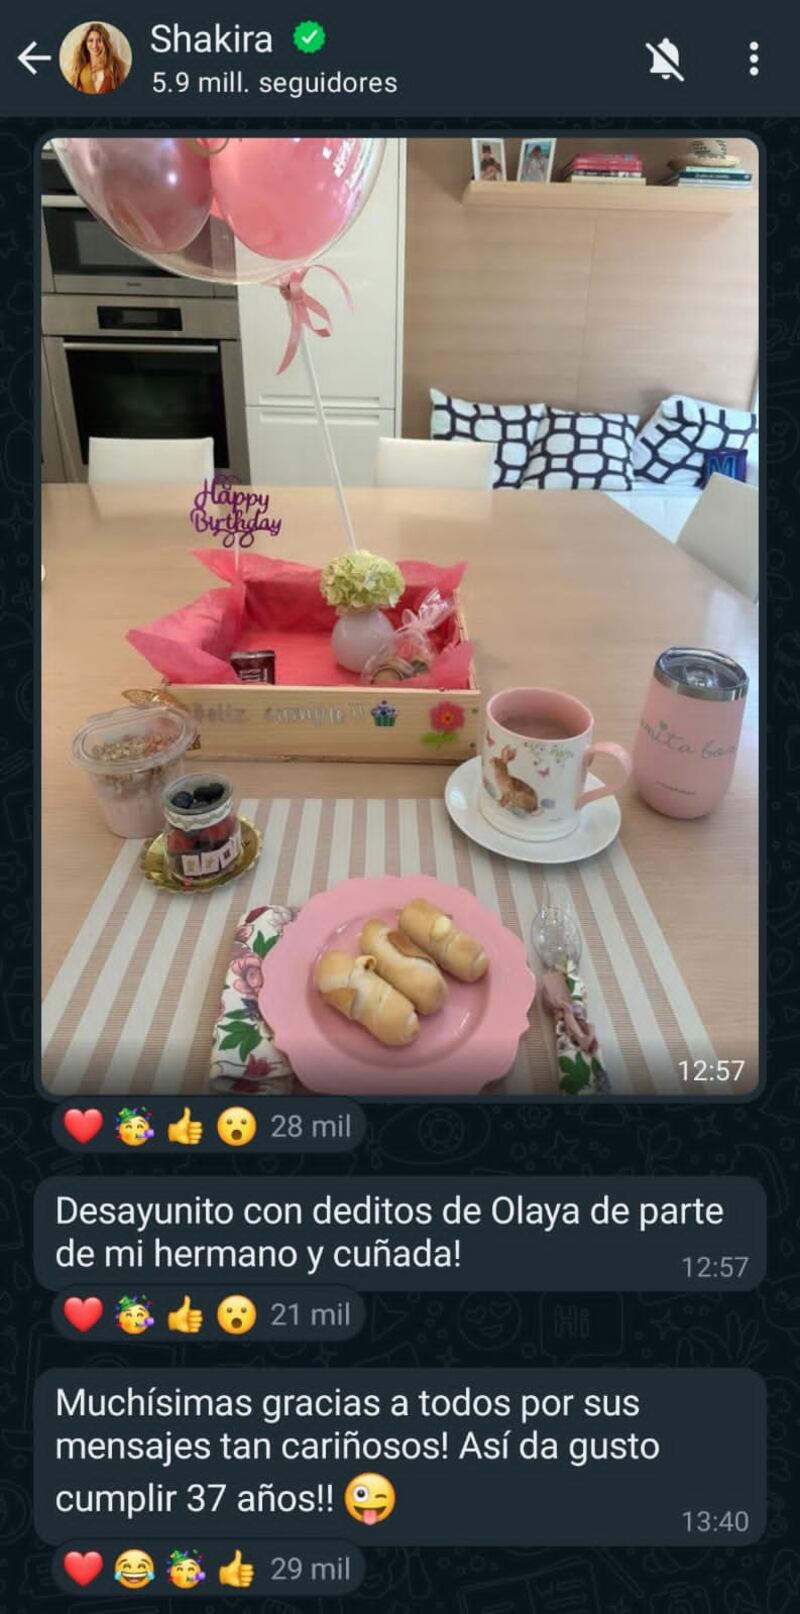The height and width of the screenshot is (1614, 800).
Task: Tap the party face reaction under photo
Action: pyautogui.click(x=134, y=1127)
